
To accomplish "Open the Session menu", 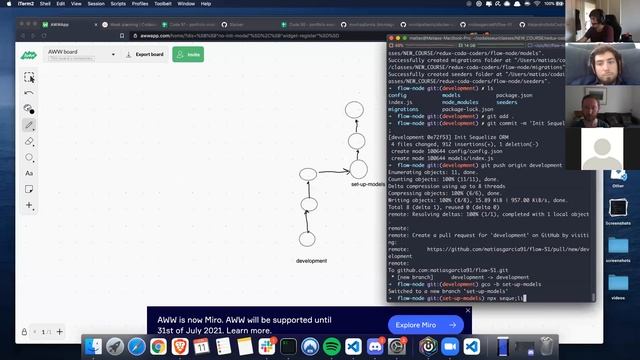I will (96, 4).
